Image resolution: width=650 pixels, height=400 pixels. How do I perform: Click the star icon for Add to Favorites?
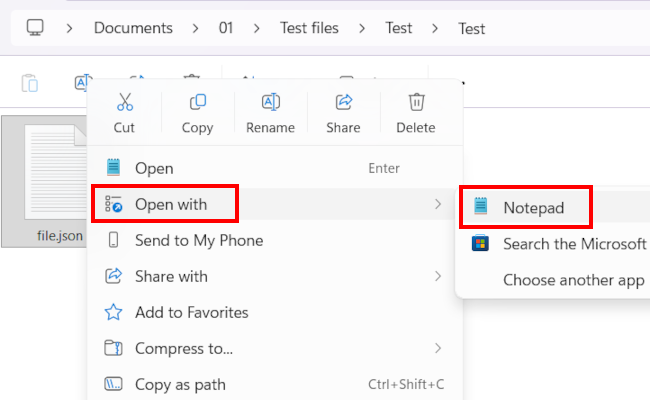(113, 312)
